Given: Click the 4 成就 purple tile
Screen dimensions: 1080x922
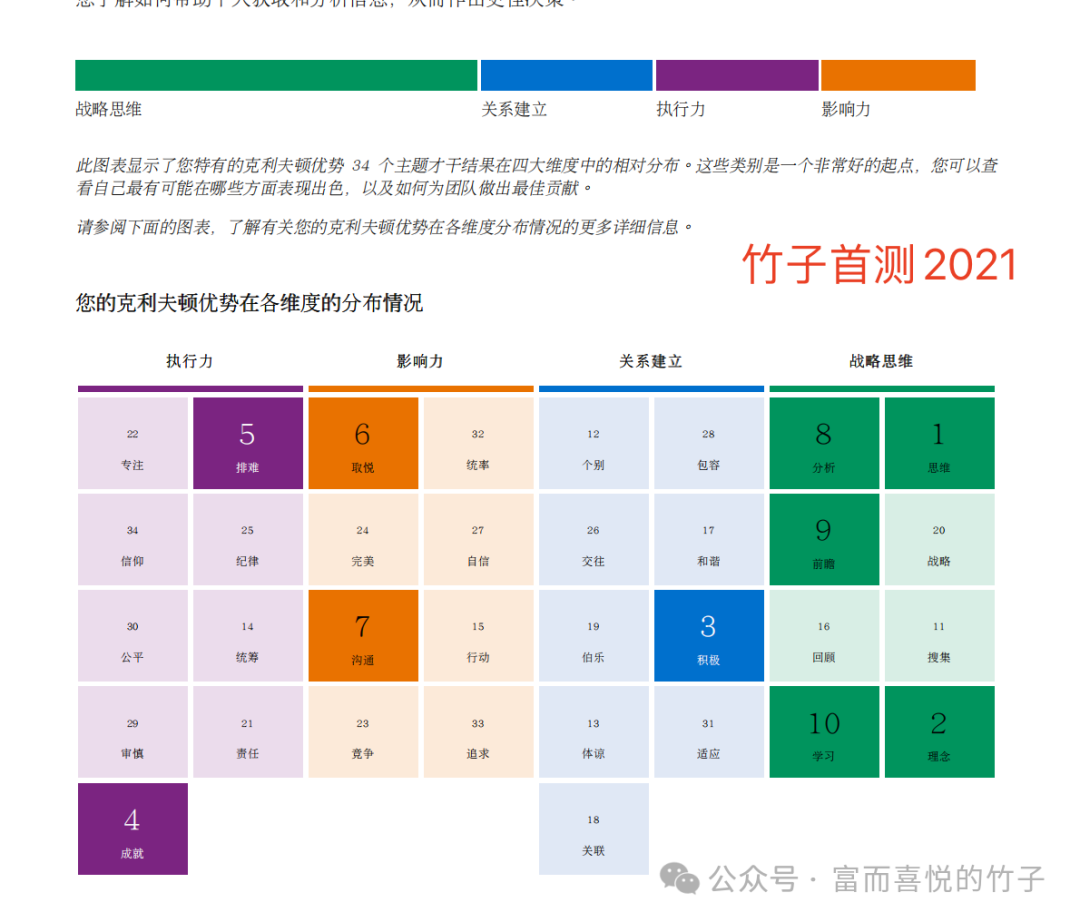Looking at the screenshot, I should point(133,829).
